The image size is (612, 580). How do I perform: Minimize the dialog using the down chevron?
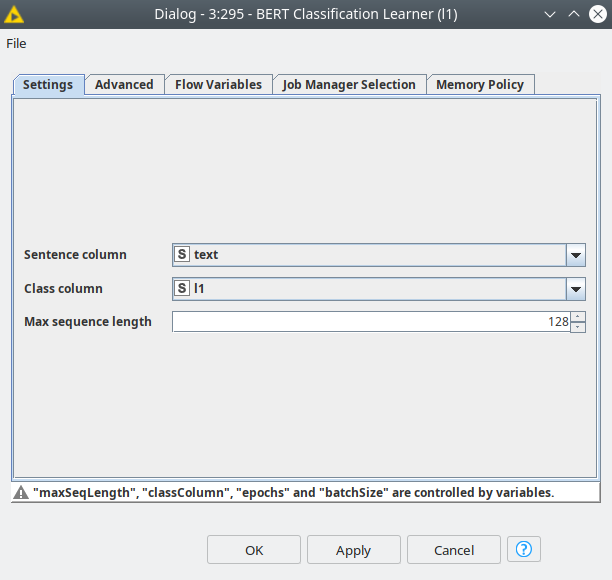(x=550, y=14)
